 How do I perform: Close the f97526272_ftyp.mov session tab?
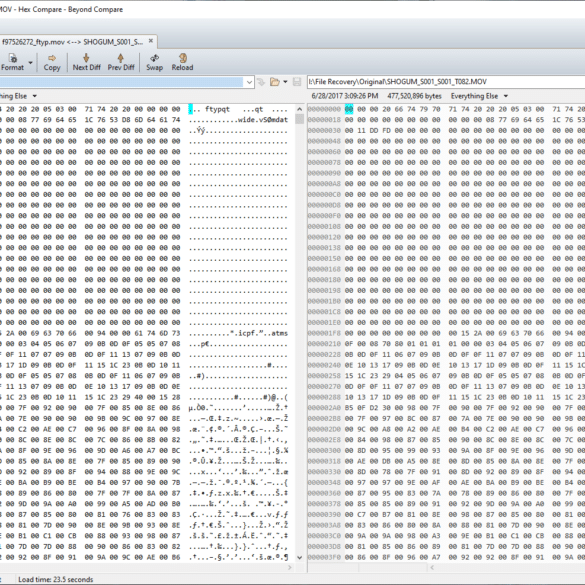pos(151,41)
